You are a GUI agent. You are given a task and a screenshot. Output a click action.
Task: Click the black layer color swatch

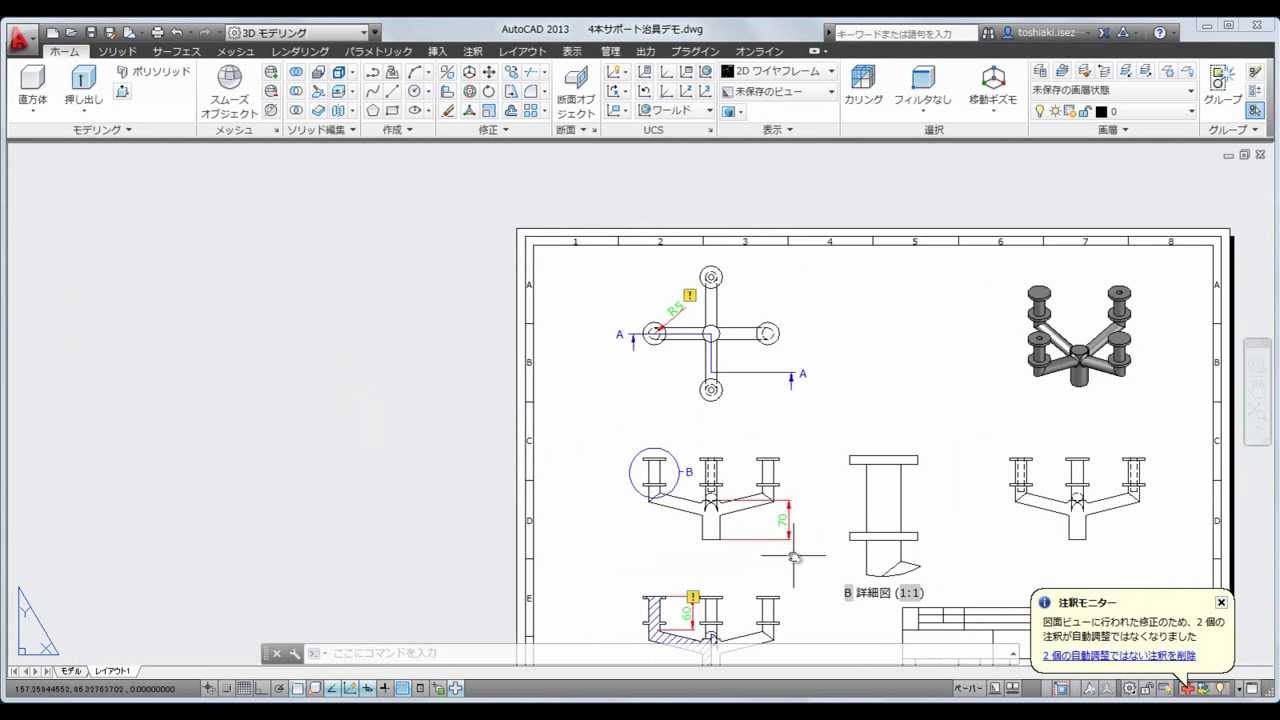pos(1101,112)
